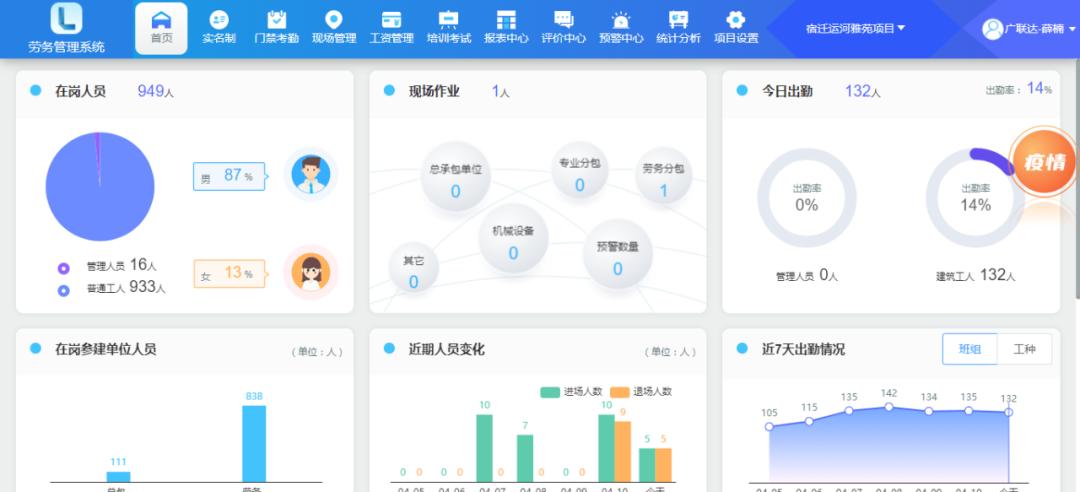
Task: Open 报表中心 report center
Action: click(506, 28)
